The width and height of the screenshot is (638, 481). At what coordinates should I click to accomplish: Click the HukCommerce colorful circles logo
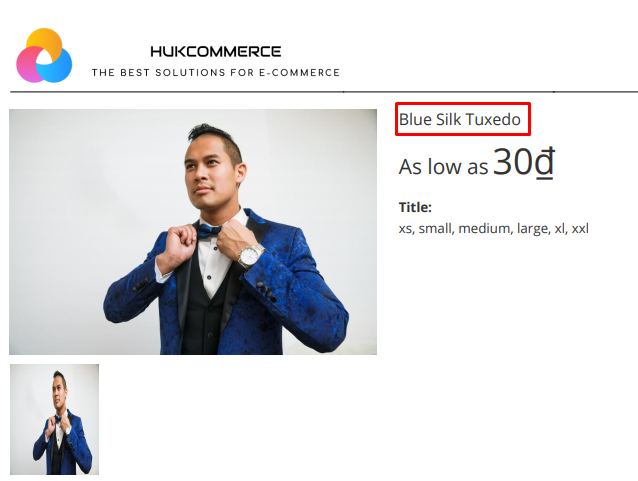[x=44, y=55]
